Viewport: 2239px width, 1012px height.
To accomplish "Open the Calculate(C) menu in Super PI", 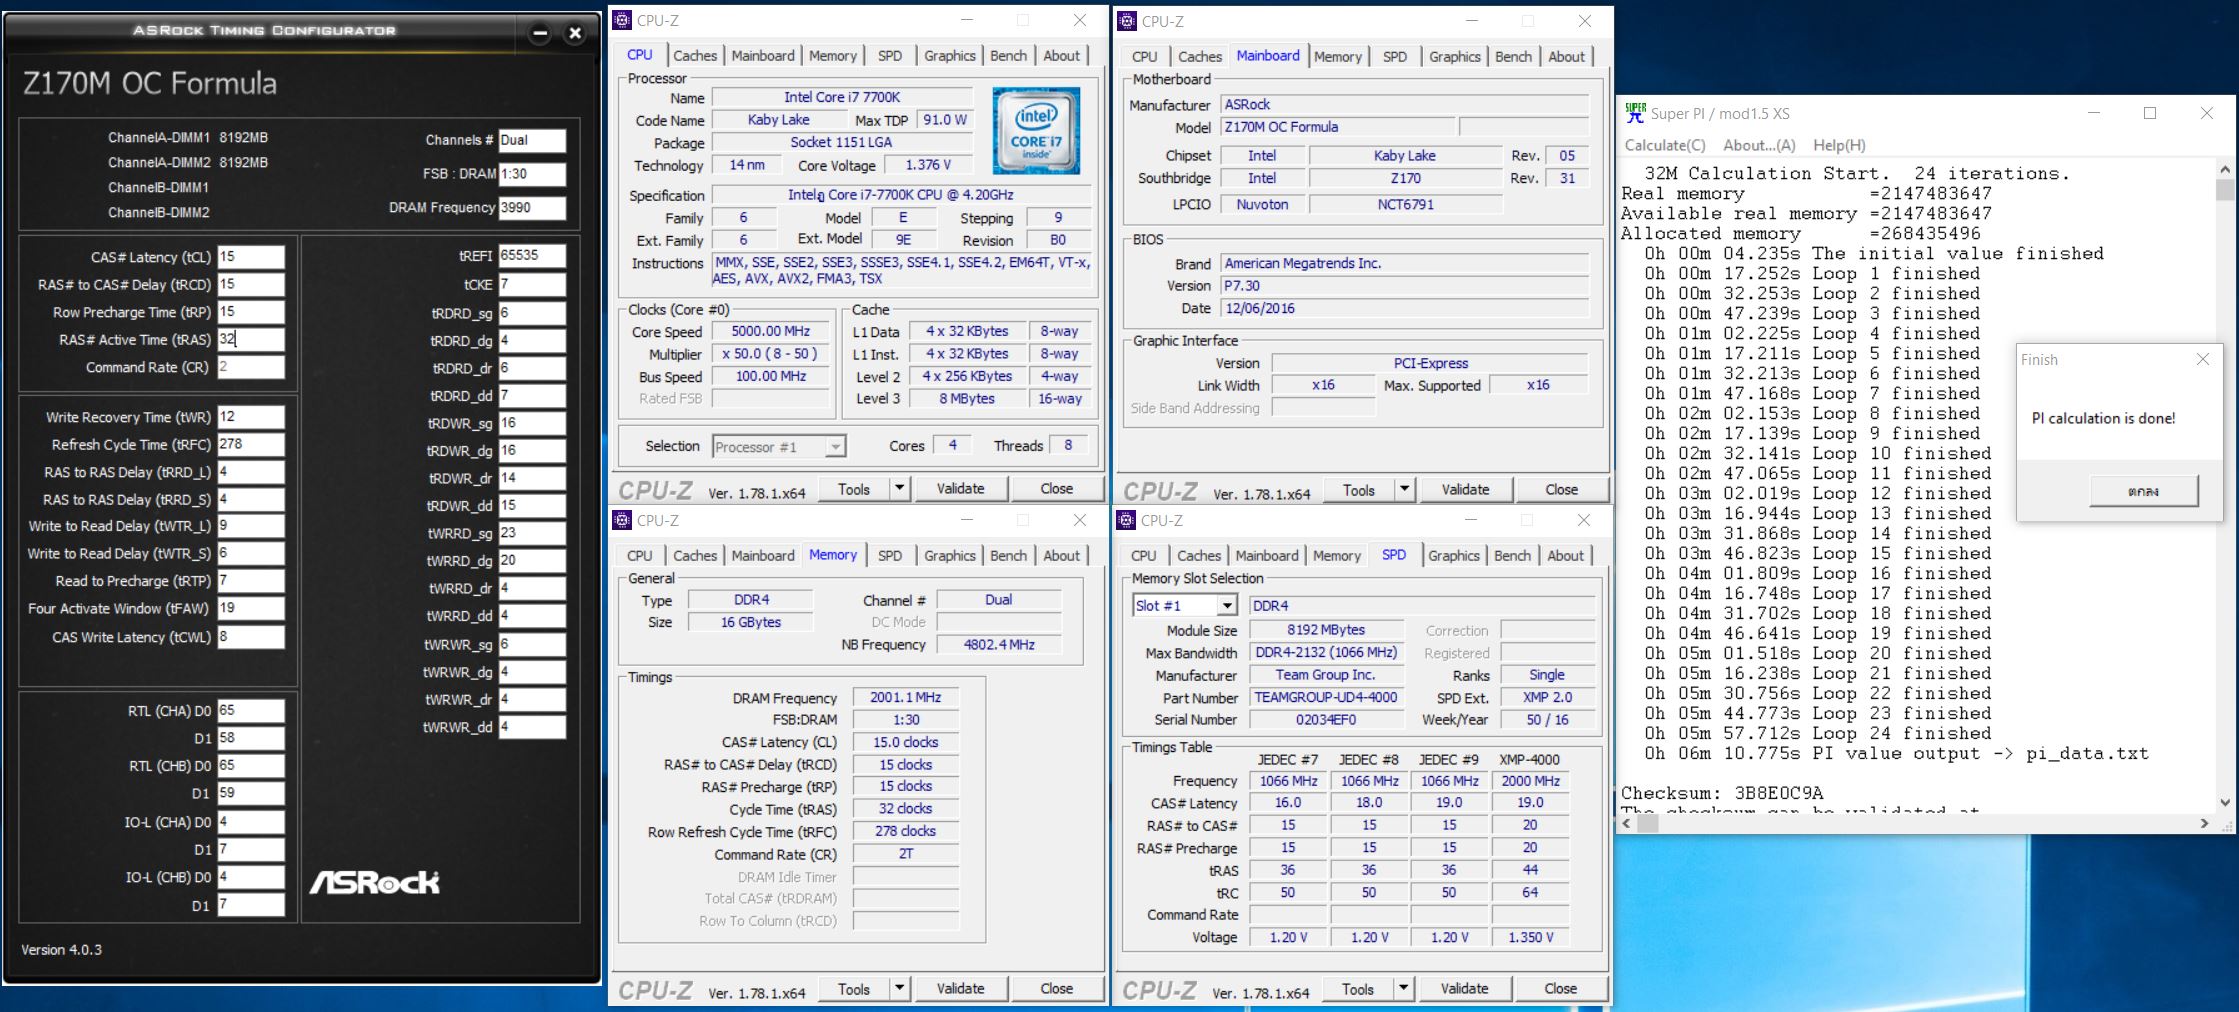I will [1665, 145].
